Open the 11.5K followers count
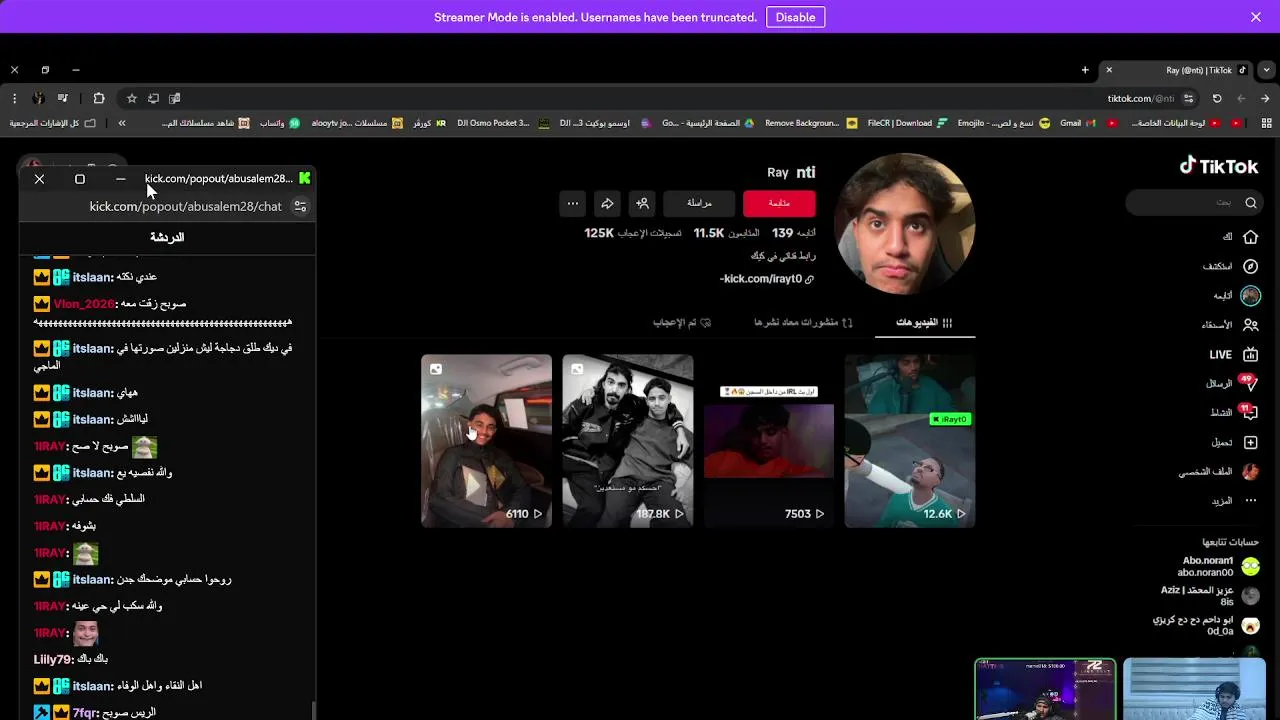The height and width of the screenshot is (720, 1280). coord(726,233)
